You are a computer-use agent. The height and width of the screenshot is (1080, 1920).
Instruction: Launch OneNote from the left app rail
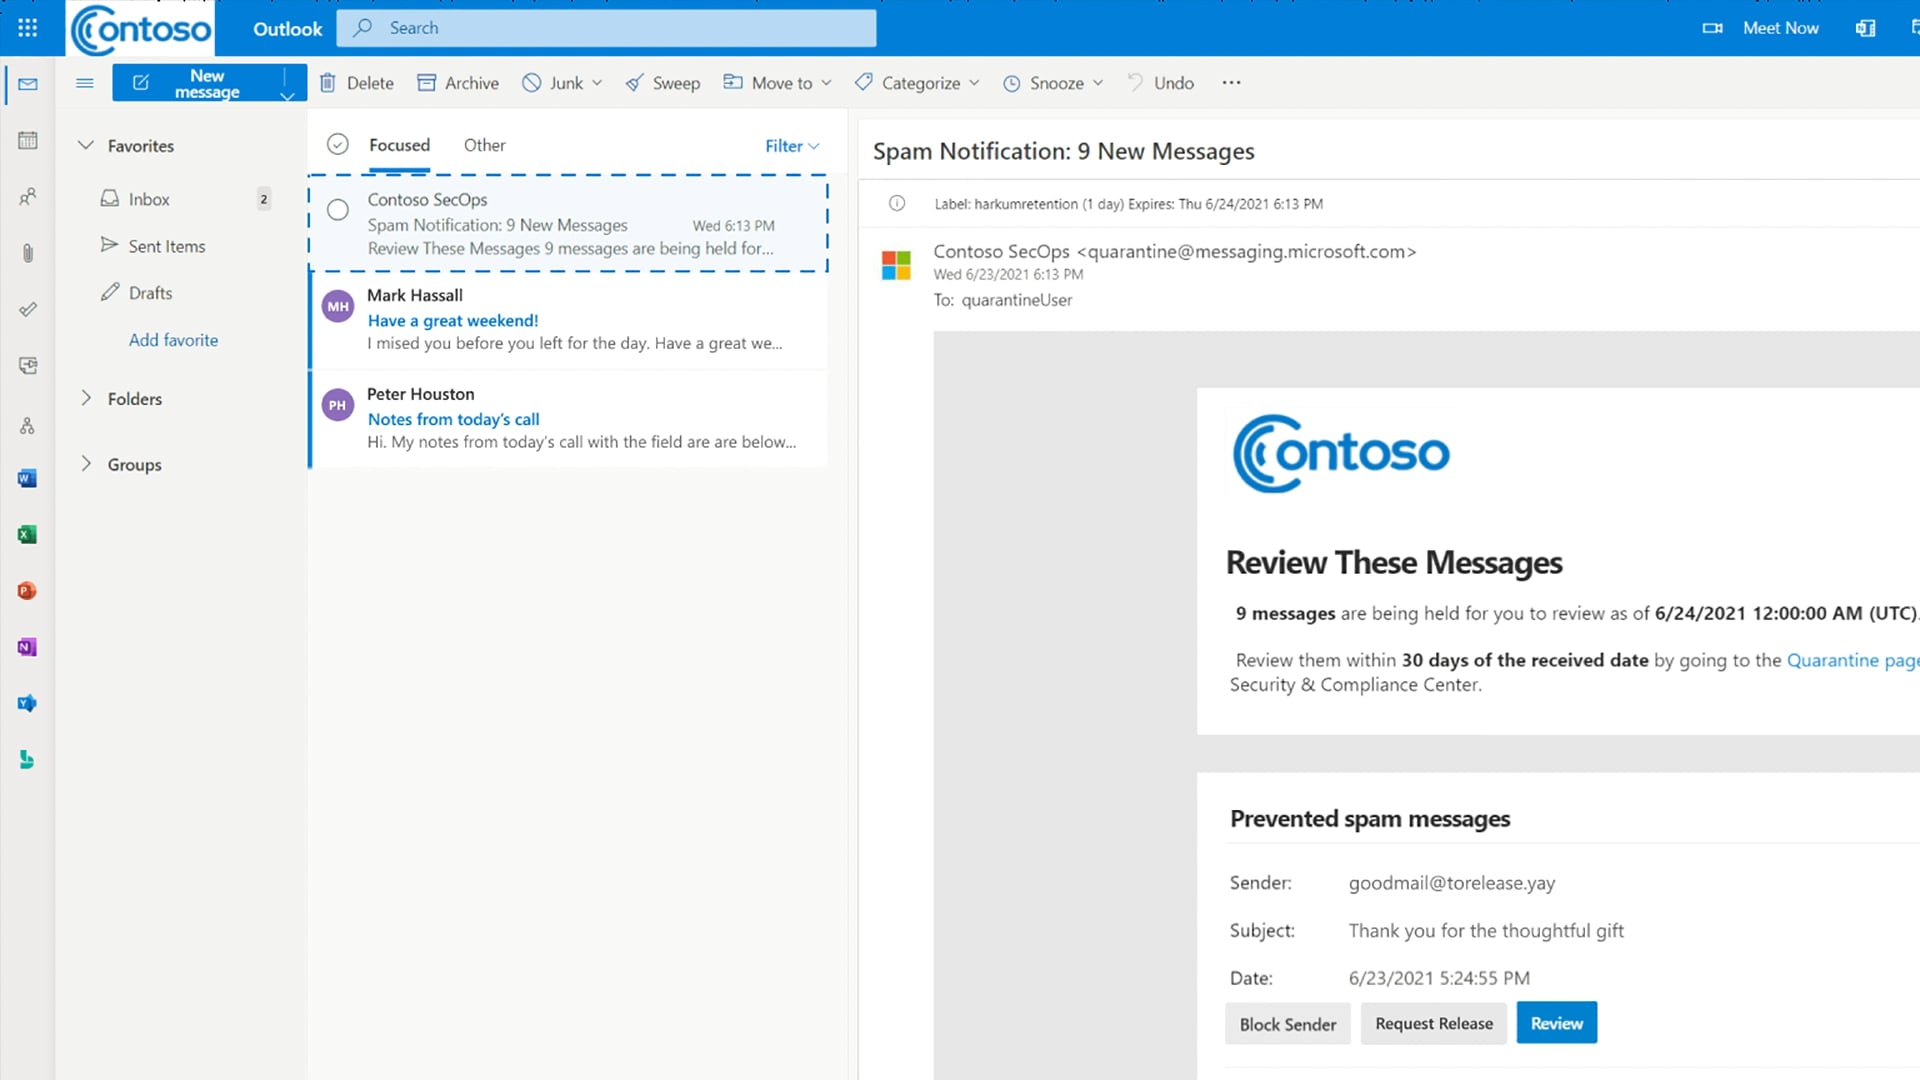(x=27, y=647)
